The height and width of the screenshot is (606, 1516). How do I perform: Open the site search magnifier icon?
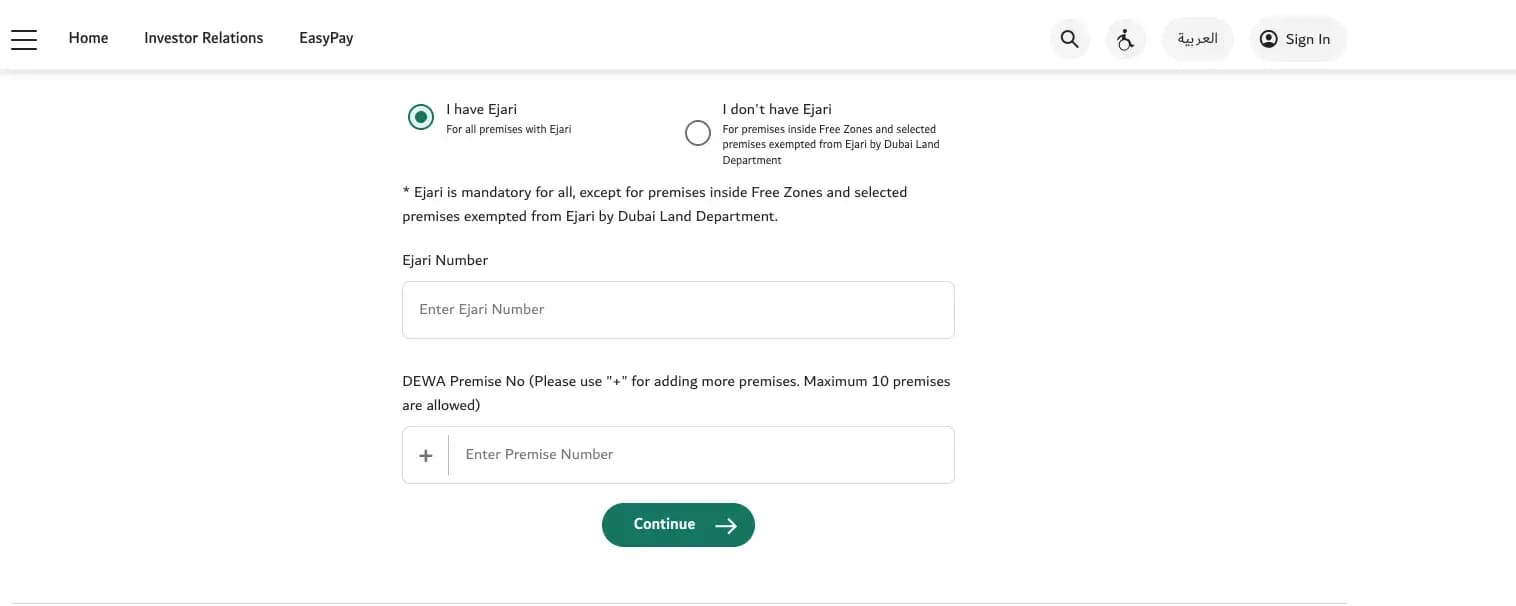click(1069, 38)
